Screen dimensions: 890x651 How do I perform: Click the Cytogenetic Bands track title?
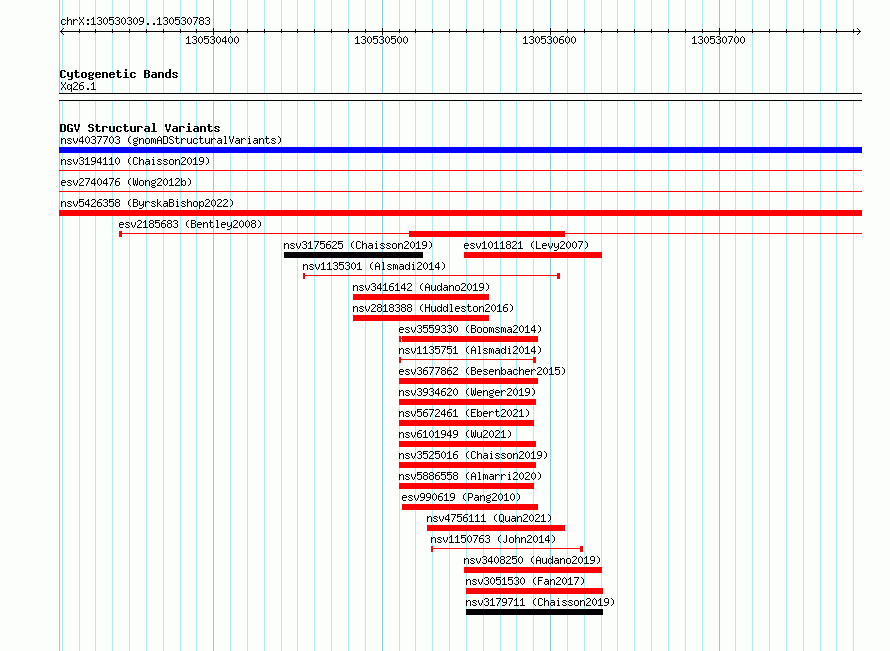coord(119,74)
